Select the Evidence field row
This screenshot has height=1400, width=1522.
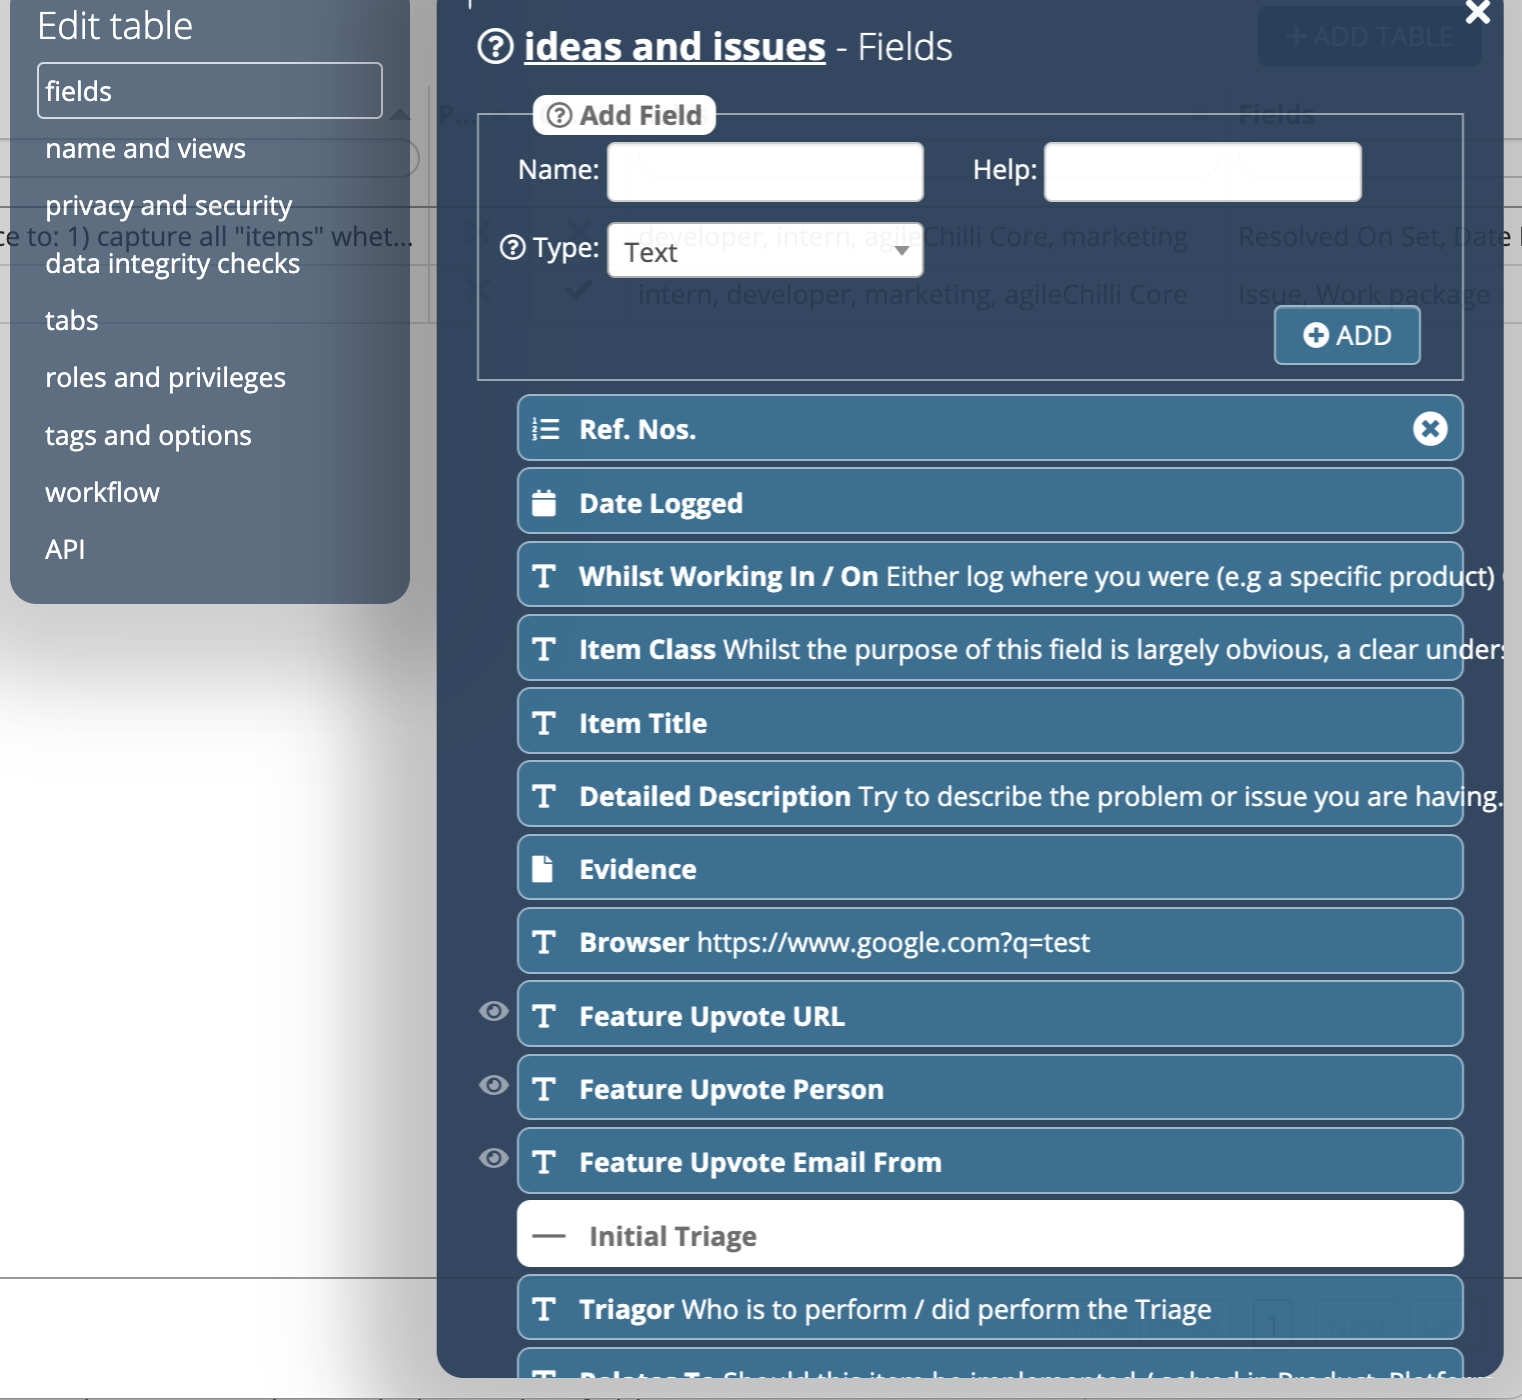click(990, 867)
